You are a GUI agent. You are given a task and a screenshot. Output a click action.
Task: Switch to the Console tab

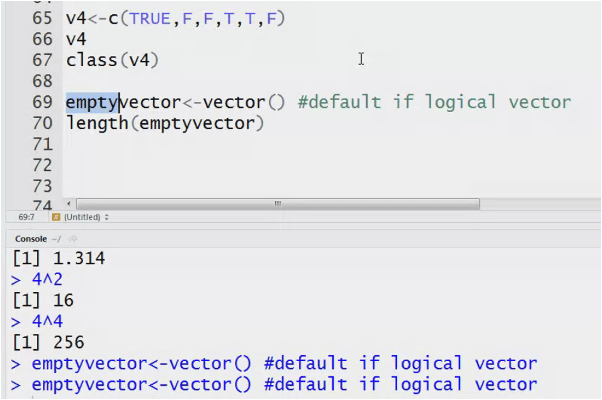[x=30, y=239]
